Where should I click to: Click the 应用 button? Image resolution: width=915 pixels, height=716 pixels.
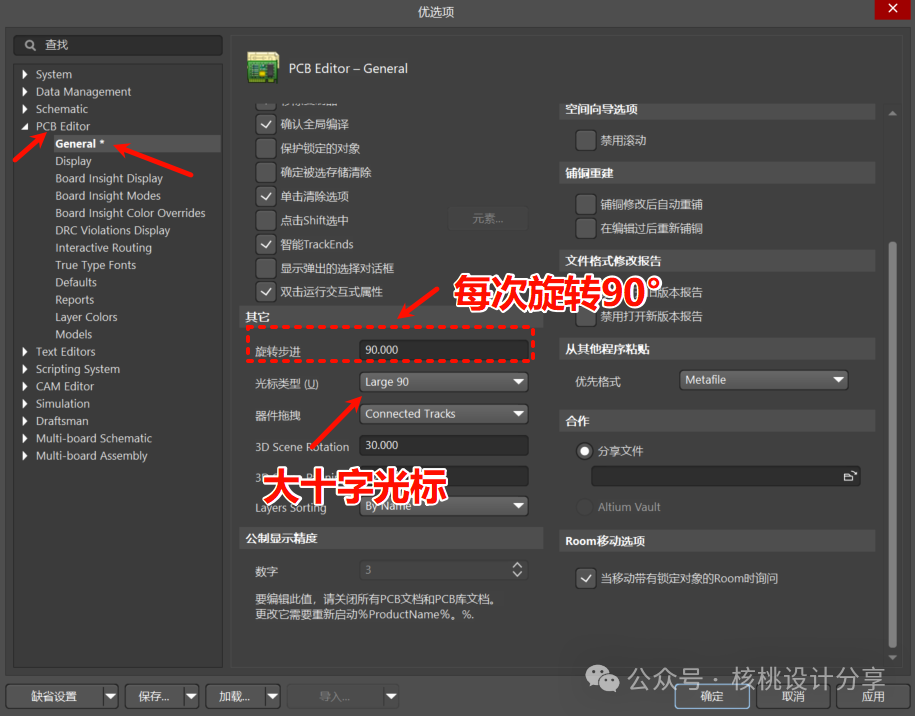coord(872,696)
